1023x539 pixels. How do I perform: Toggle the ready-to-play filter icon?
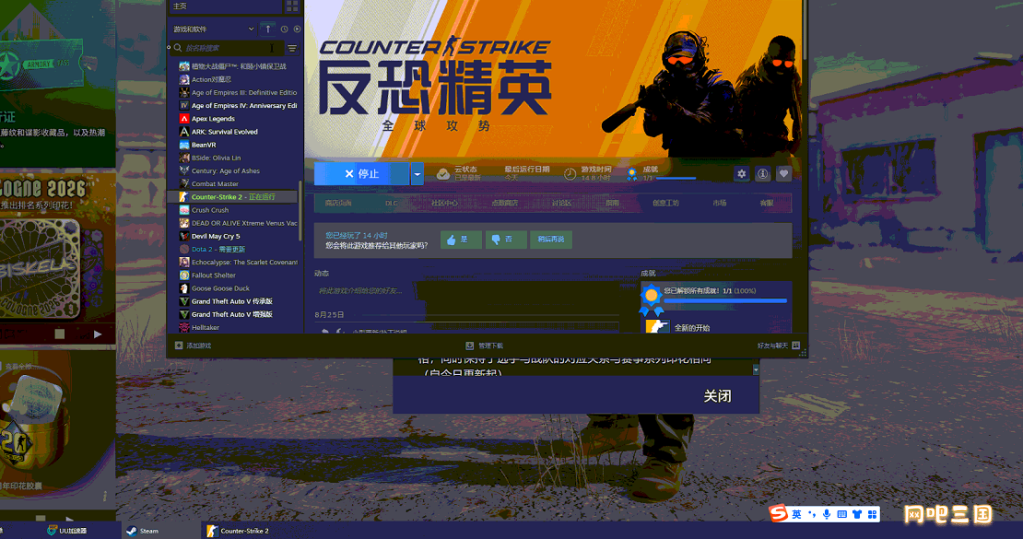click(297, 29)
